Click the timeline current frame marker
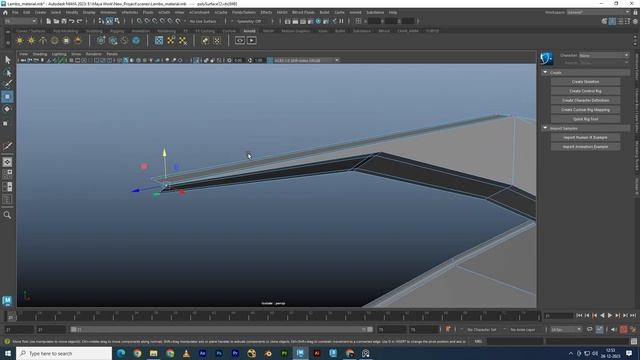 pos(11,317)
